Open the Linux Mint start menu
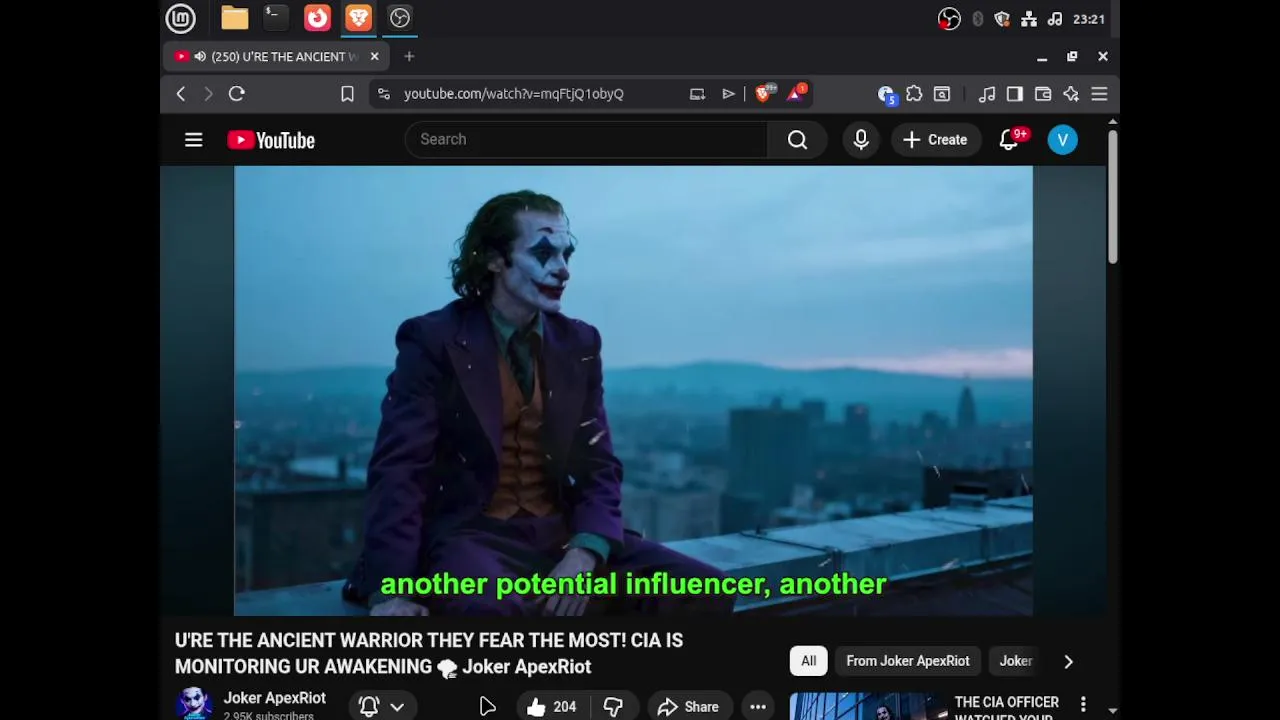The image size is (1280, 720). coord(180,18)
